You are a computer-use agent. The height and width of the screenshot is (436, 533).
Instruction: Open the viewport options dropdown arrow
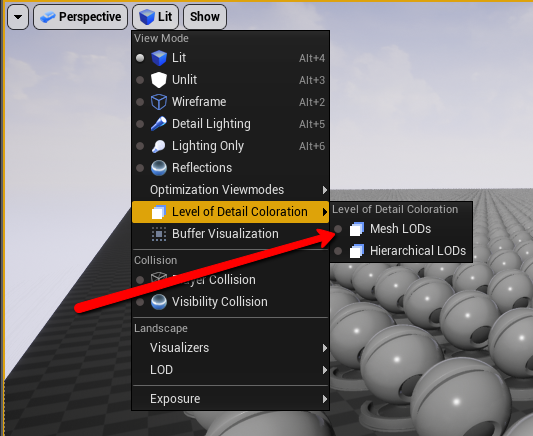(x=18, y=17)
